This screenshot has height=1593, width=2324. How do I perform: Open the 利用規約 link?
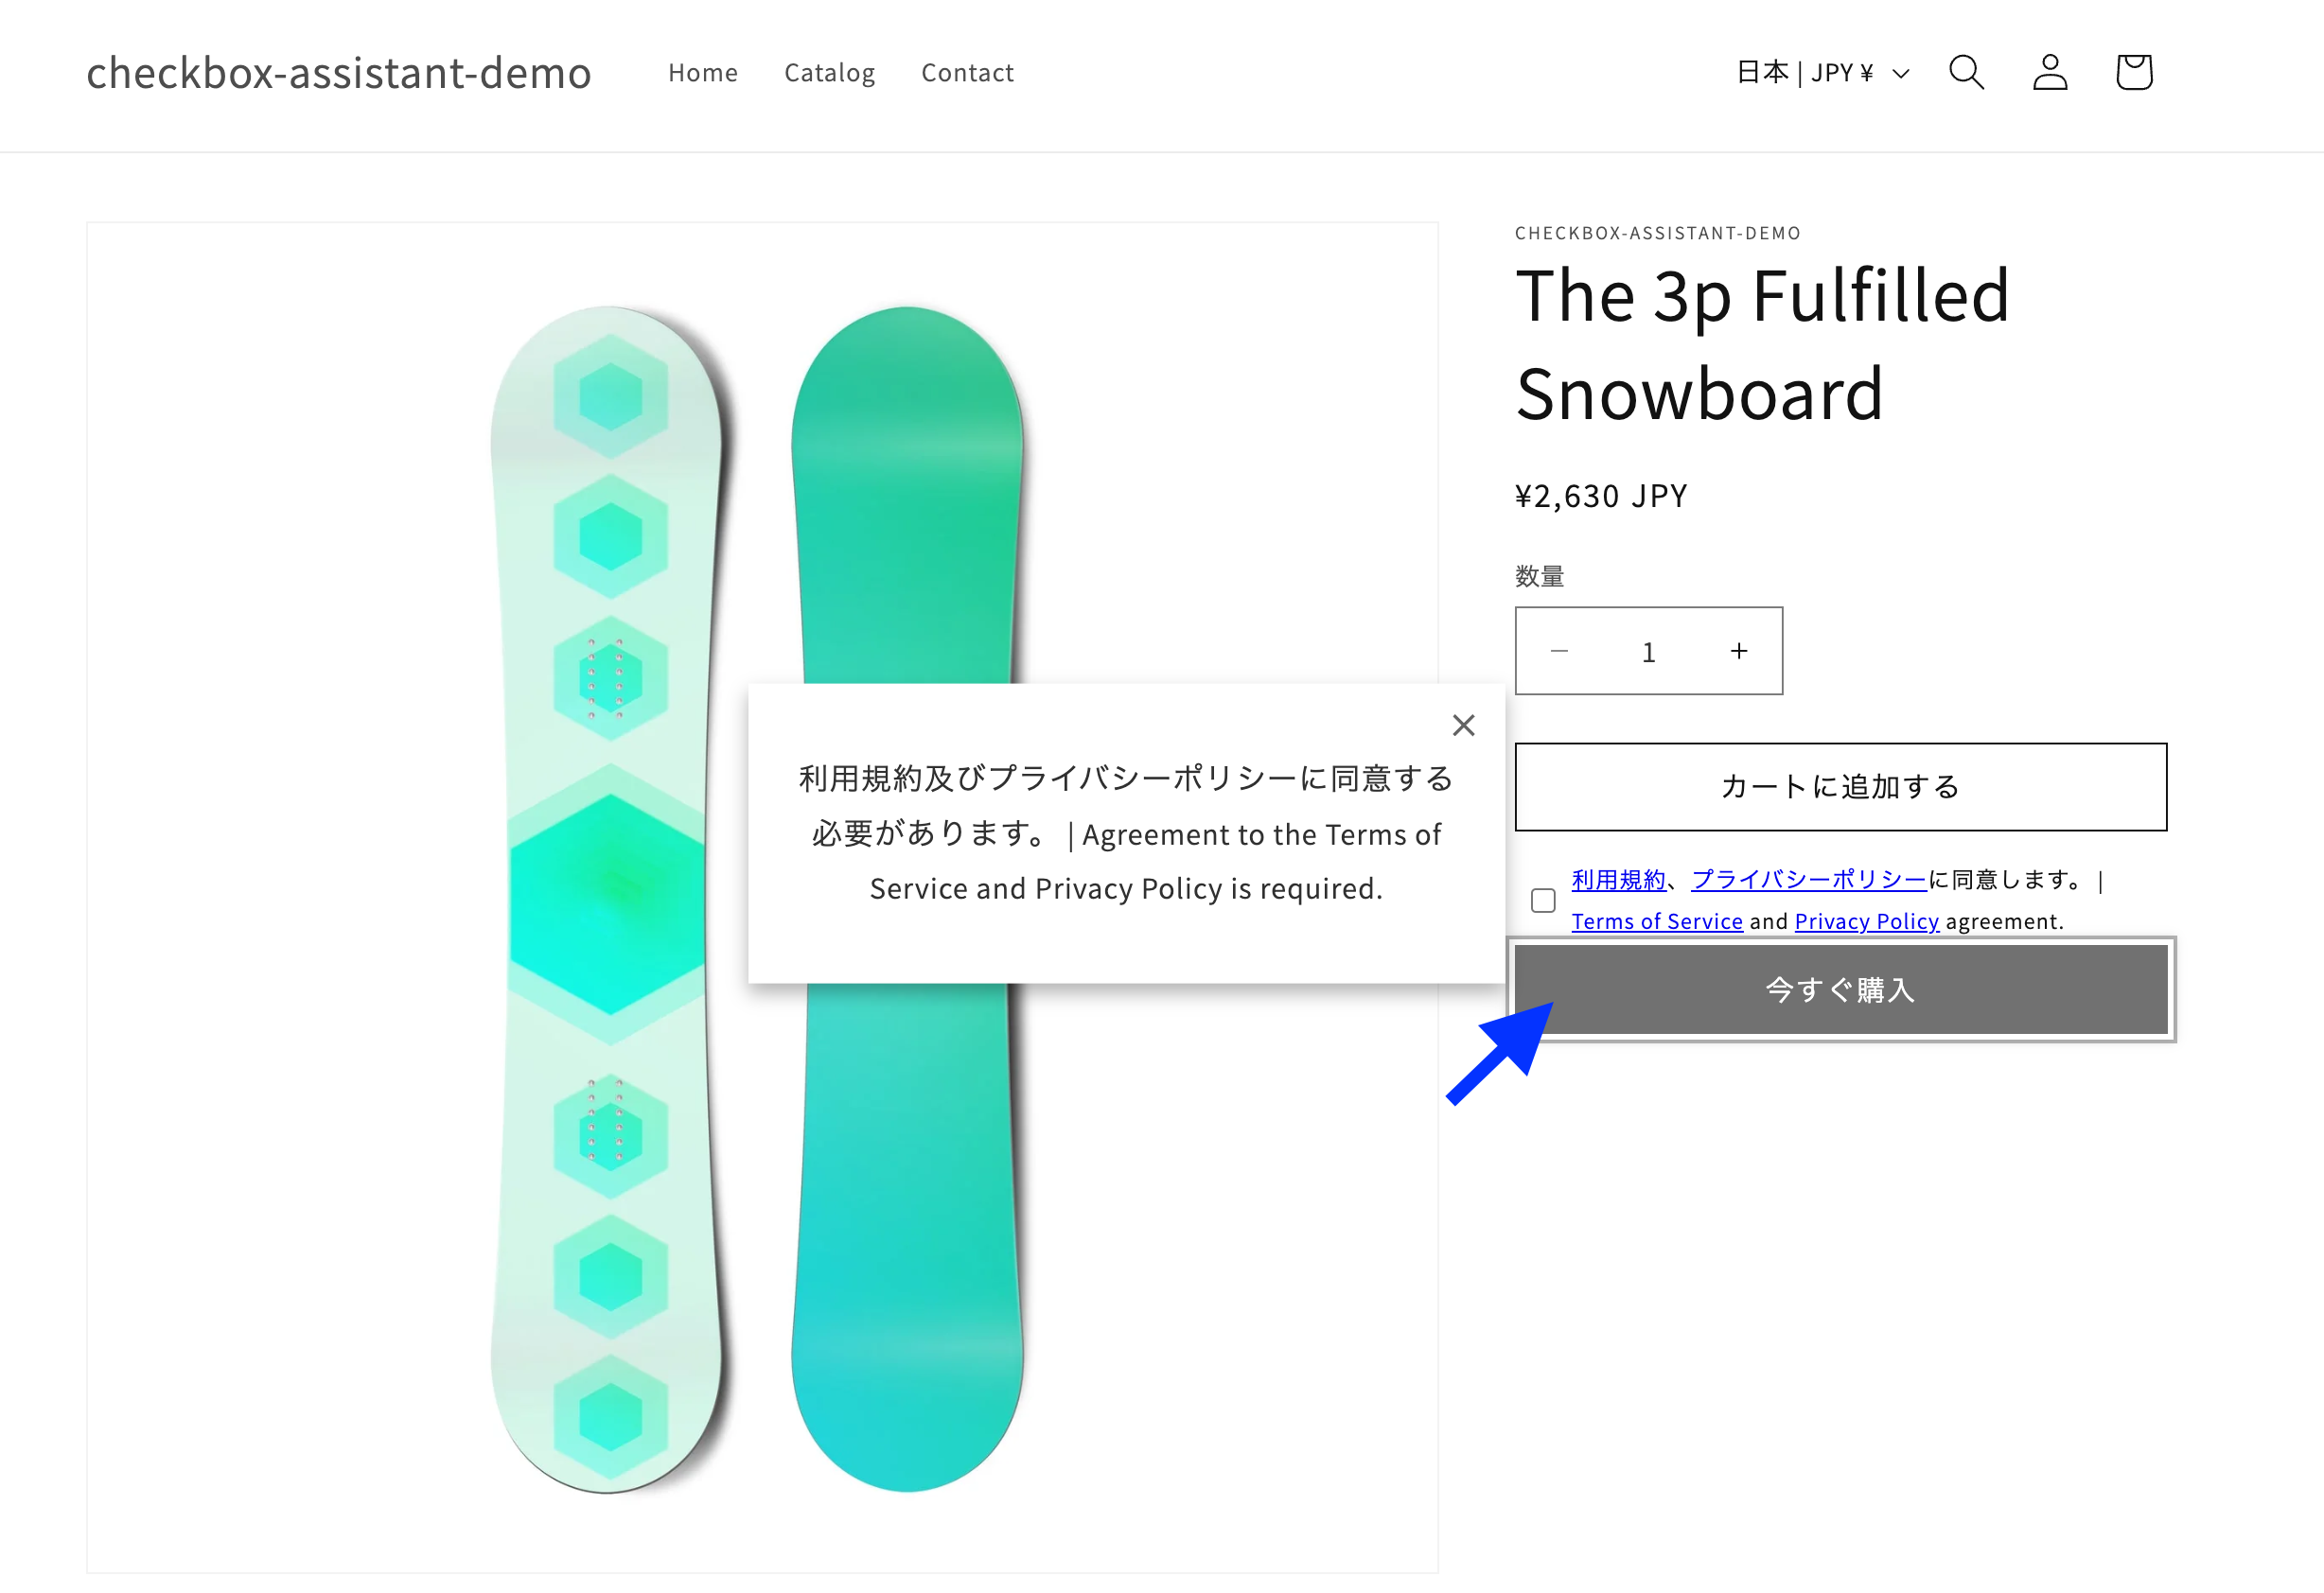click(1618, 879)
